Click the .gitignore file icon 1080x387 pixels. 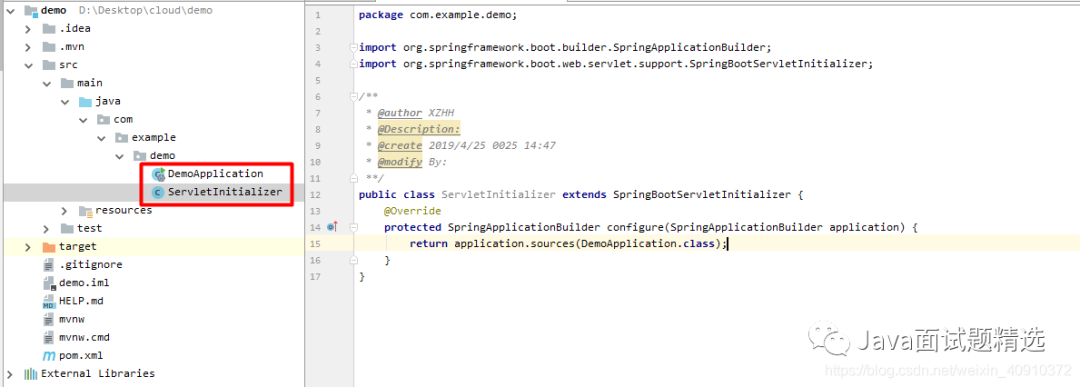pos(48,265)
